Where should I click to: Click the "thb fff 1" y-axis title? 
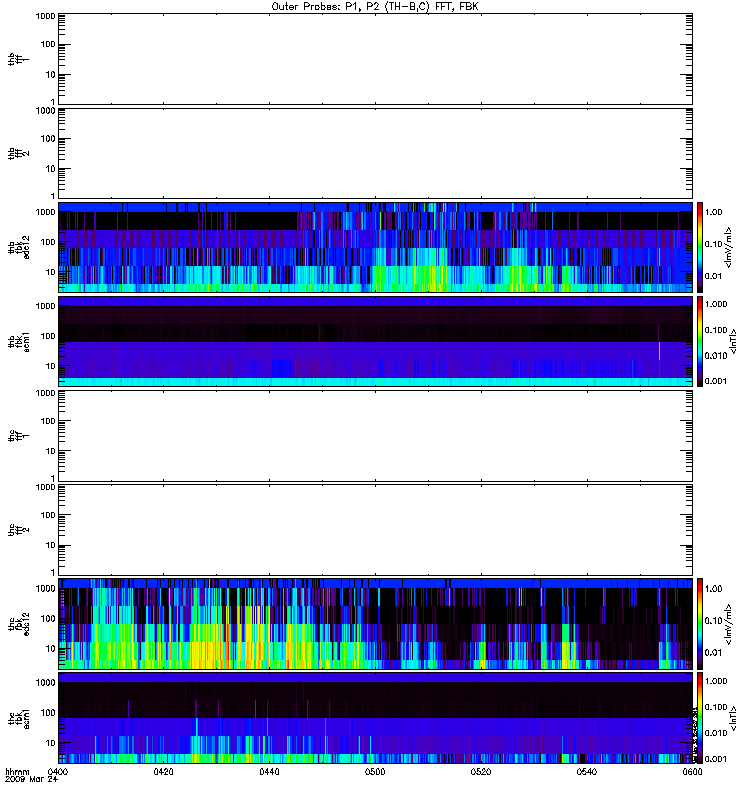tap(18, 59)
